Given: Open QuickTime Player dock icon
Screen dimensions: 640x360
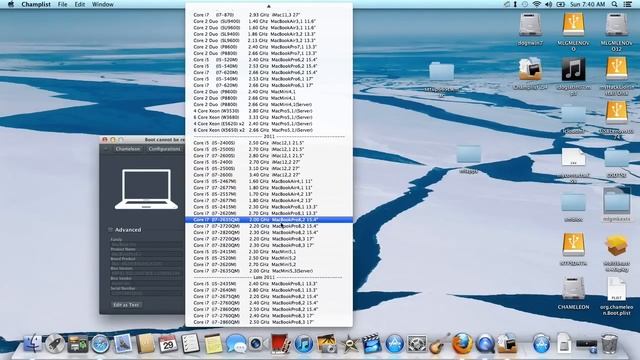Looking at the screenshot, I should 485,344.
